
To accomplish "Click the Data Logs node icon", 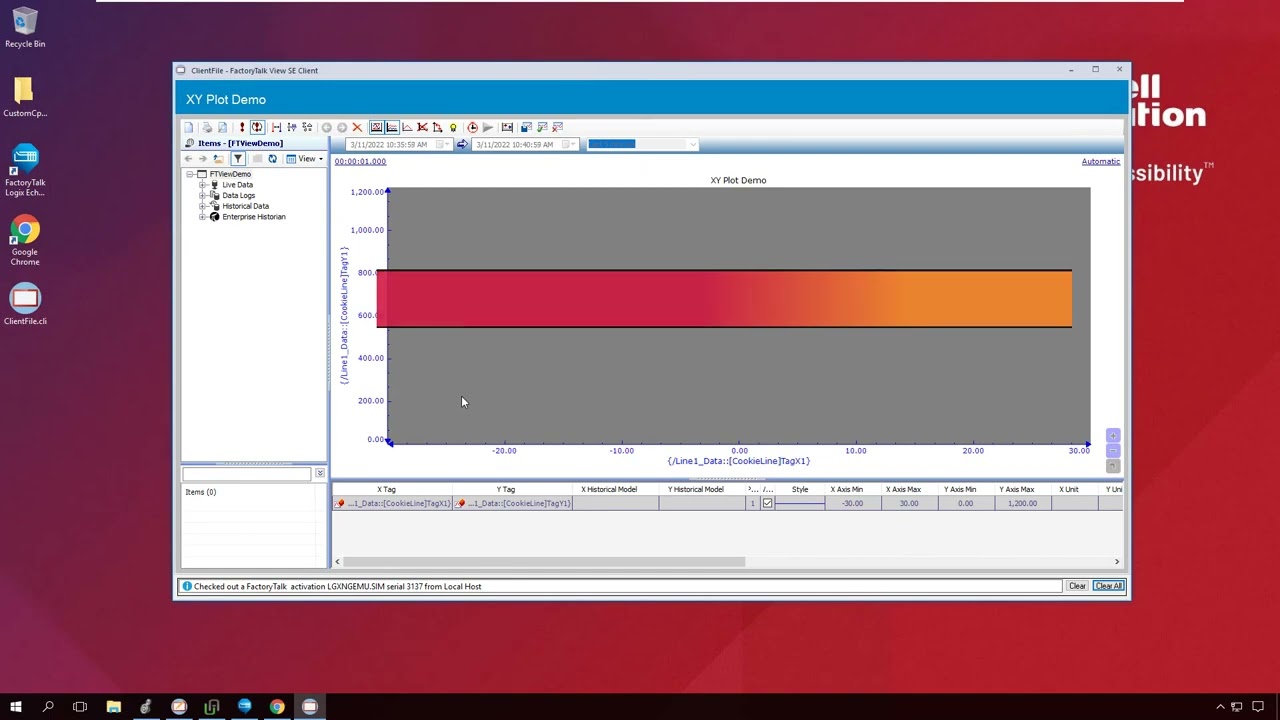I will (x=214, y=196).
